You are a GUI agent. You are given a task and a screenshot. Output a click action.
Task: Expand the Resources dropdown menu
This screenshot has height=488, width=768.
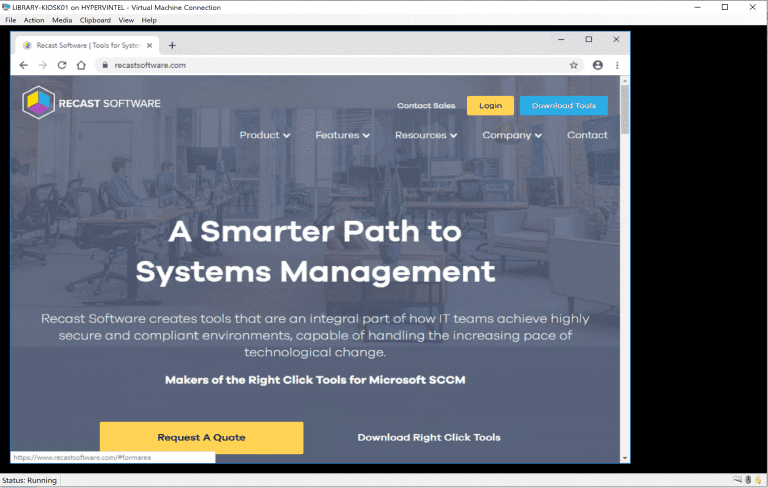tap(425, 135)
